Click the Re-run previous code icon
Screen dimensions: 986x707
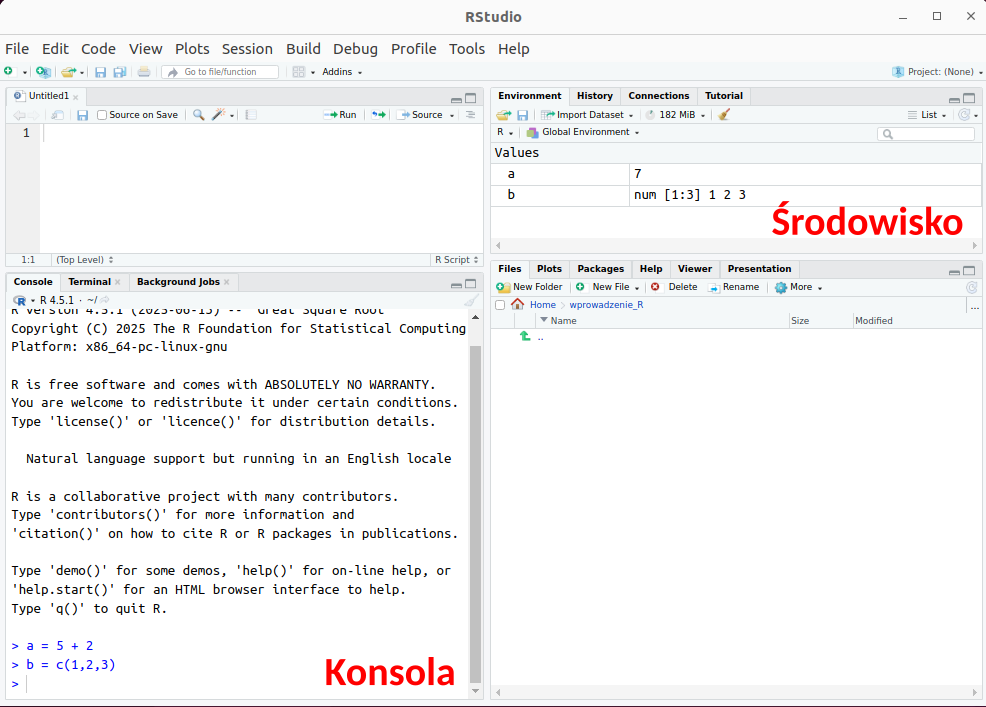(x=379, y=114)
